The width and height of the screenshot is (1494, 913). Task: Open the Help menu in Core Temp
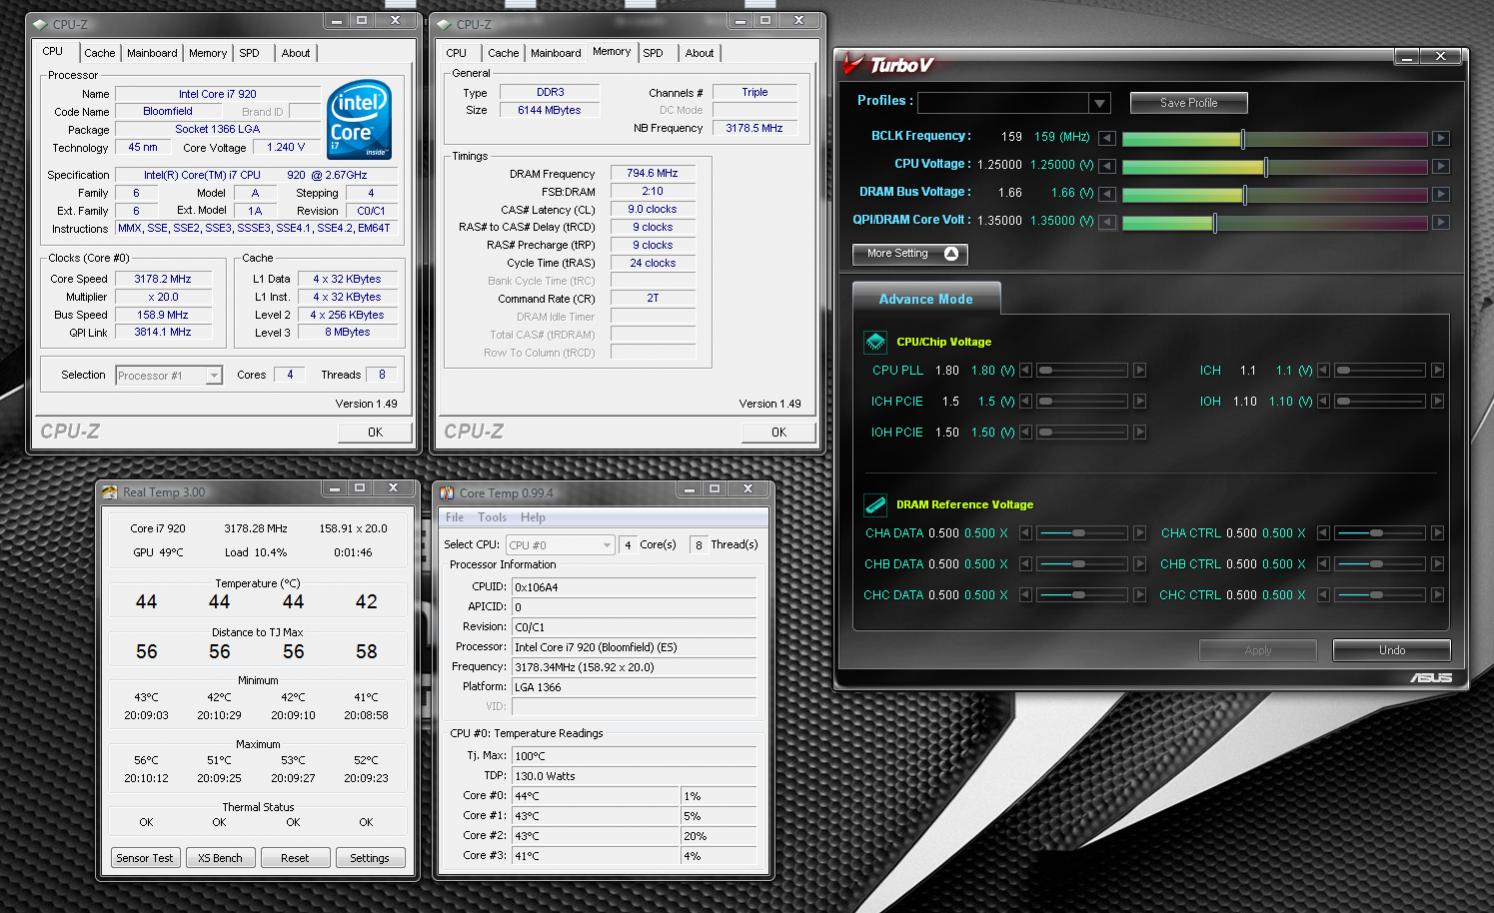click(533, 517)
